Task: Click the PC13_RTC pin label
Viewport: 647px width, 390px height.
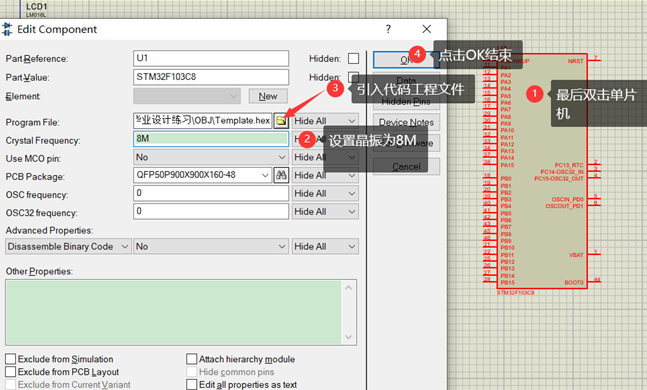Action: point(569,165)
